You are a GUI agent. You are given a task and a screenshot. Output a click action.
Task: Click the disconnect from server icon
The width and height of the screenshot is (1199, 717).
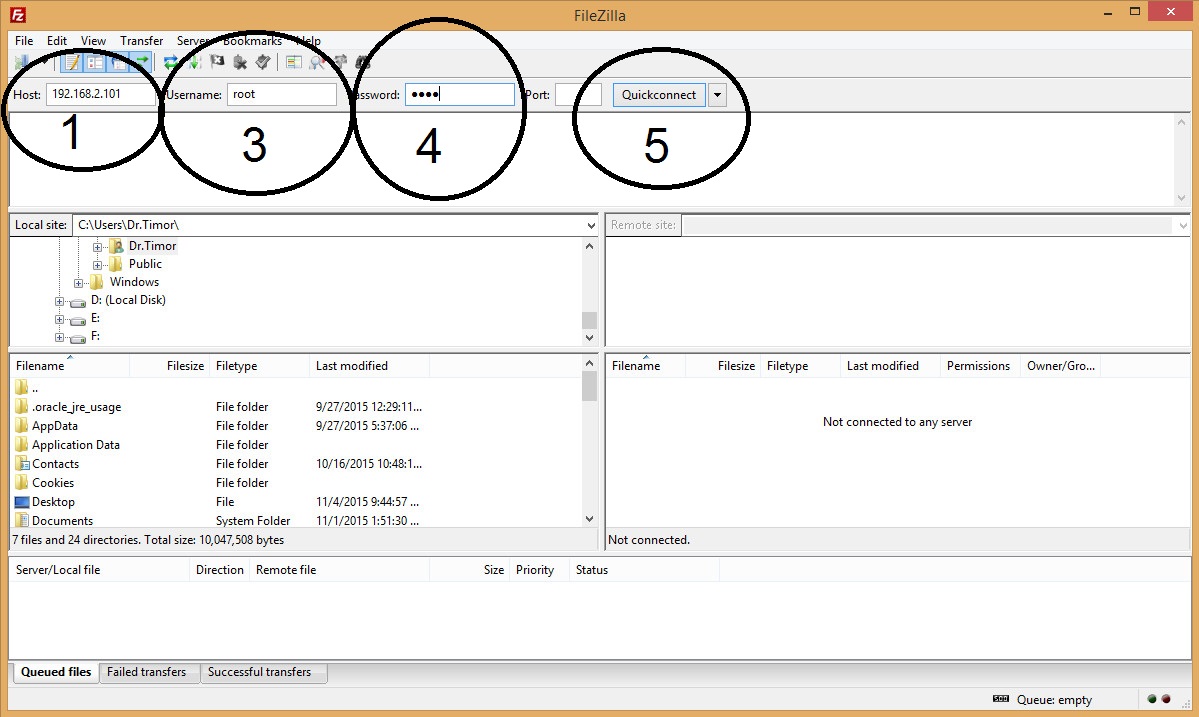[x=240, y=63]
